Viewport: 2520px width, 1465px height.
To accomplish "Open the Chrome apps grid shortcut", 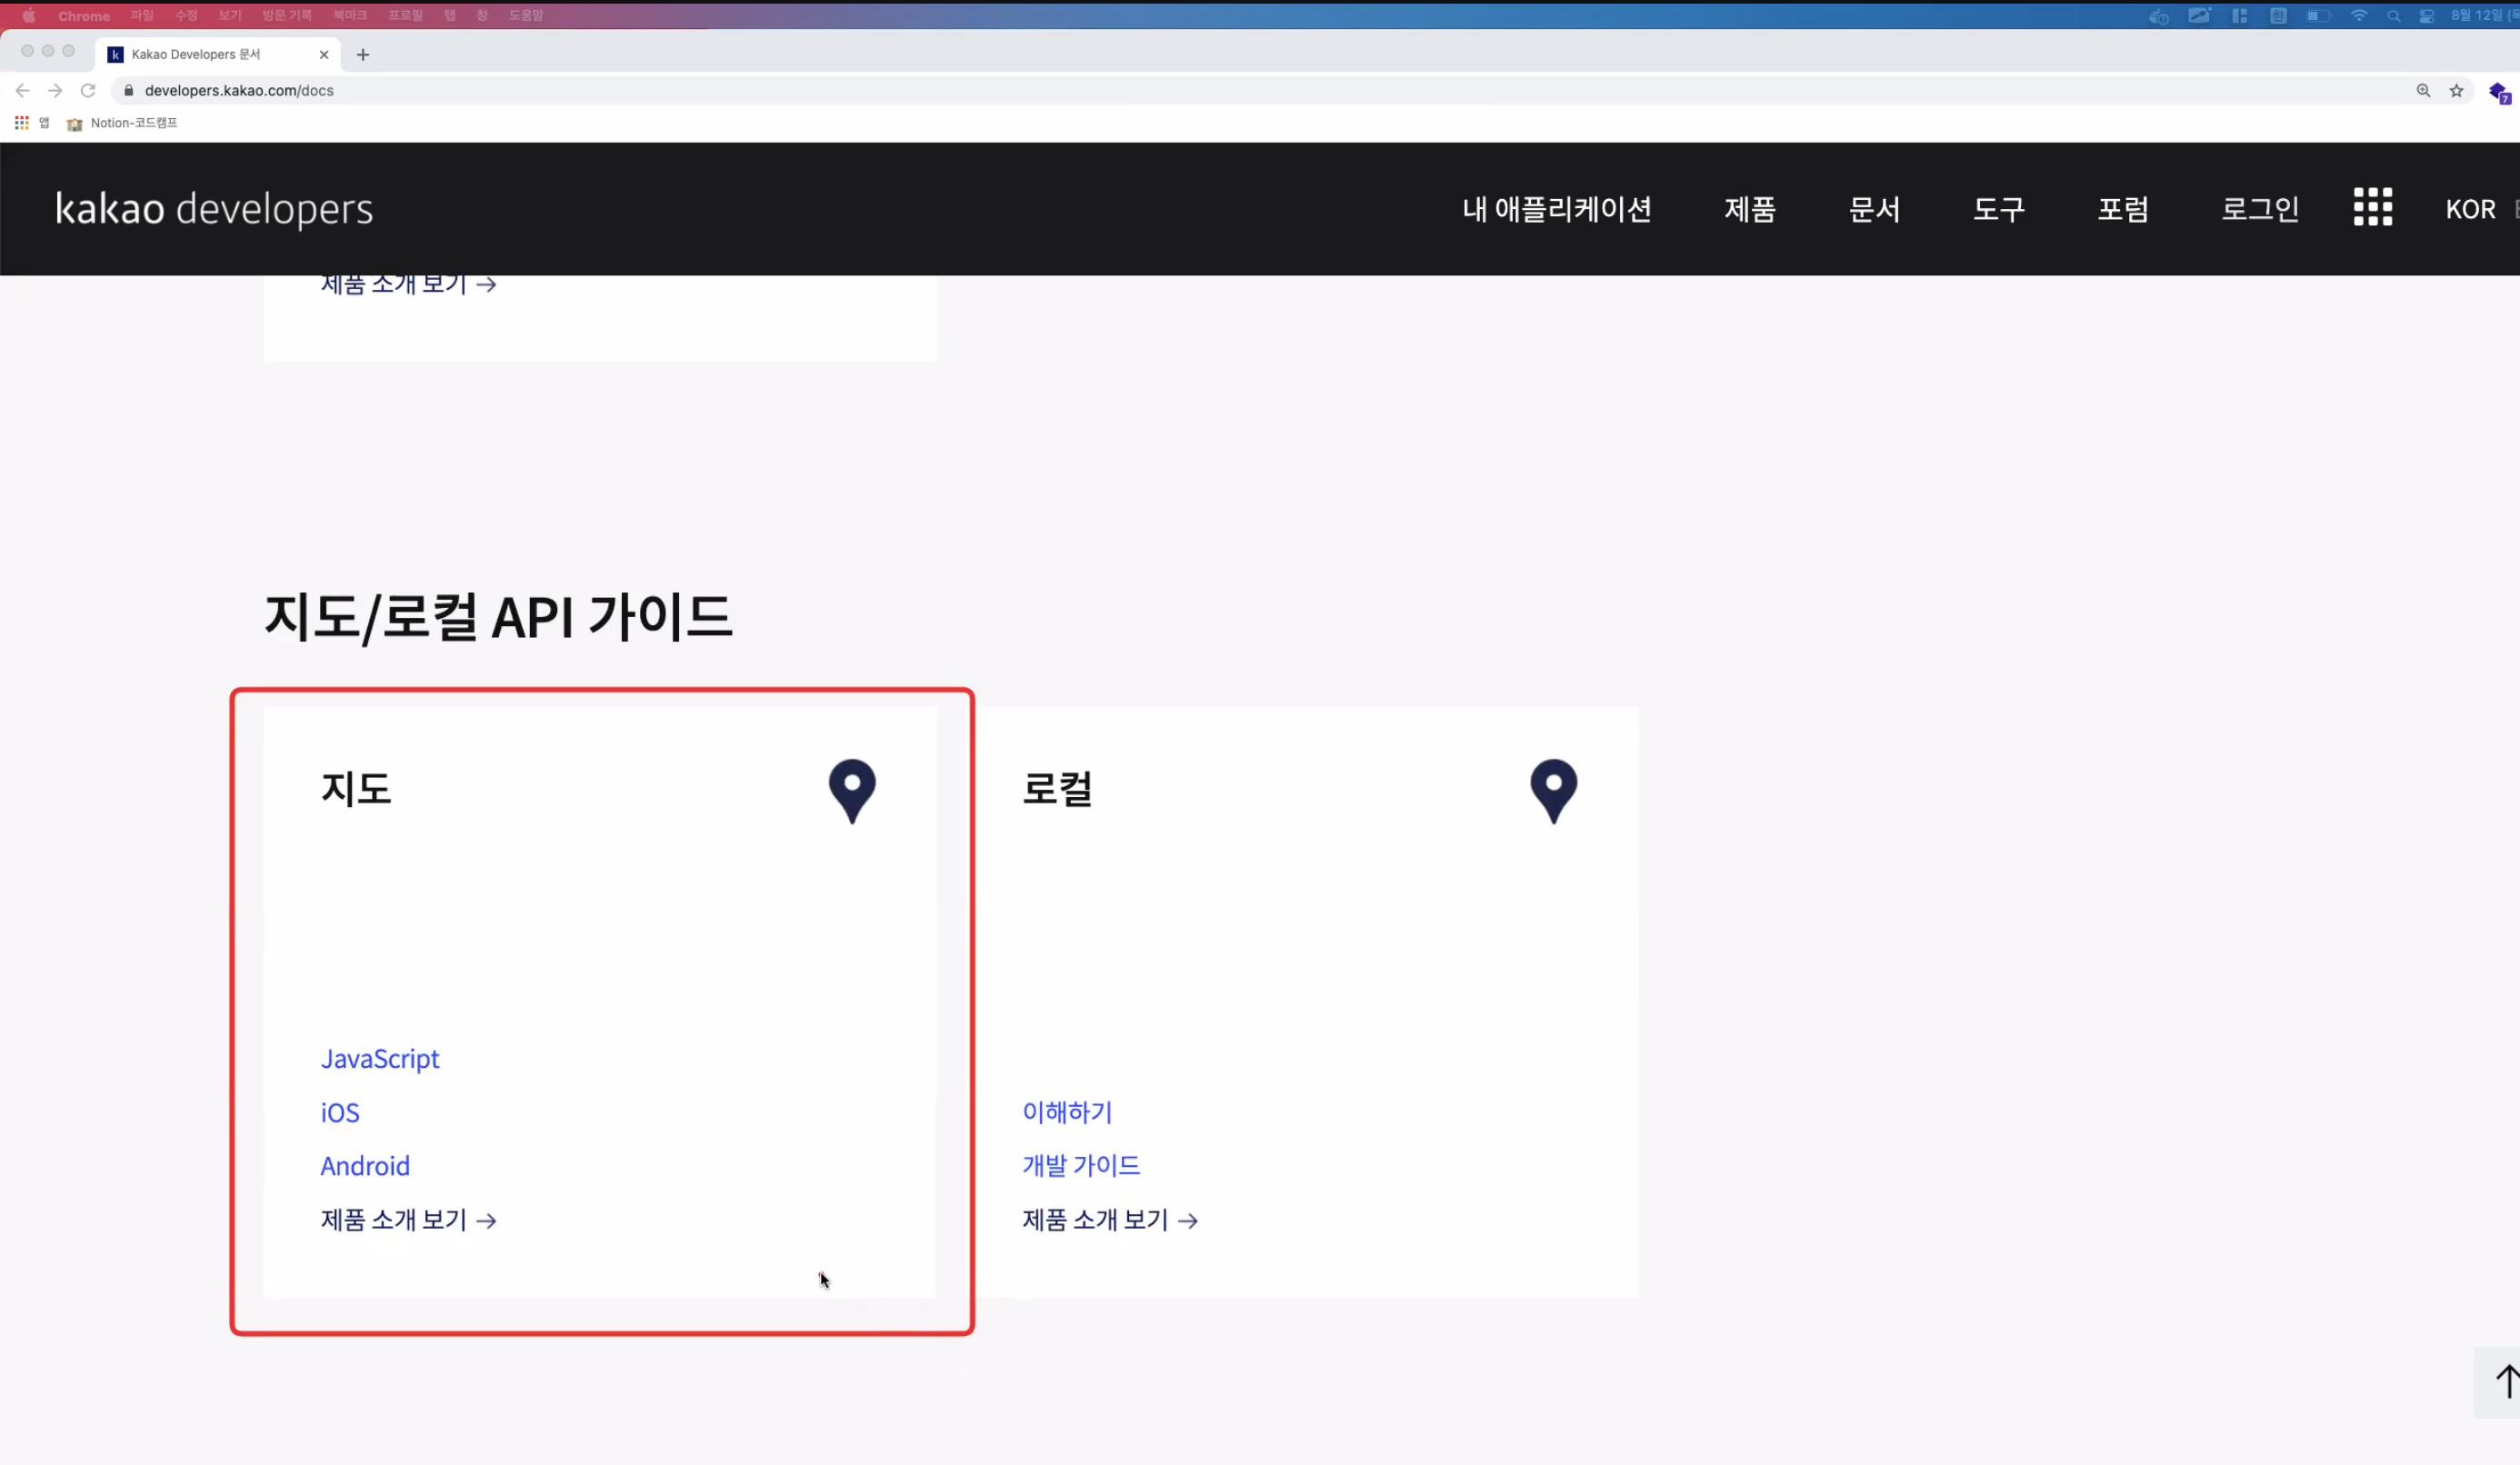I will [x=22, y=123].
